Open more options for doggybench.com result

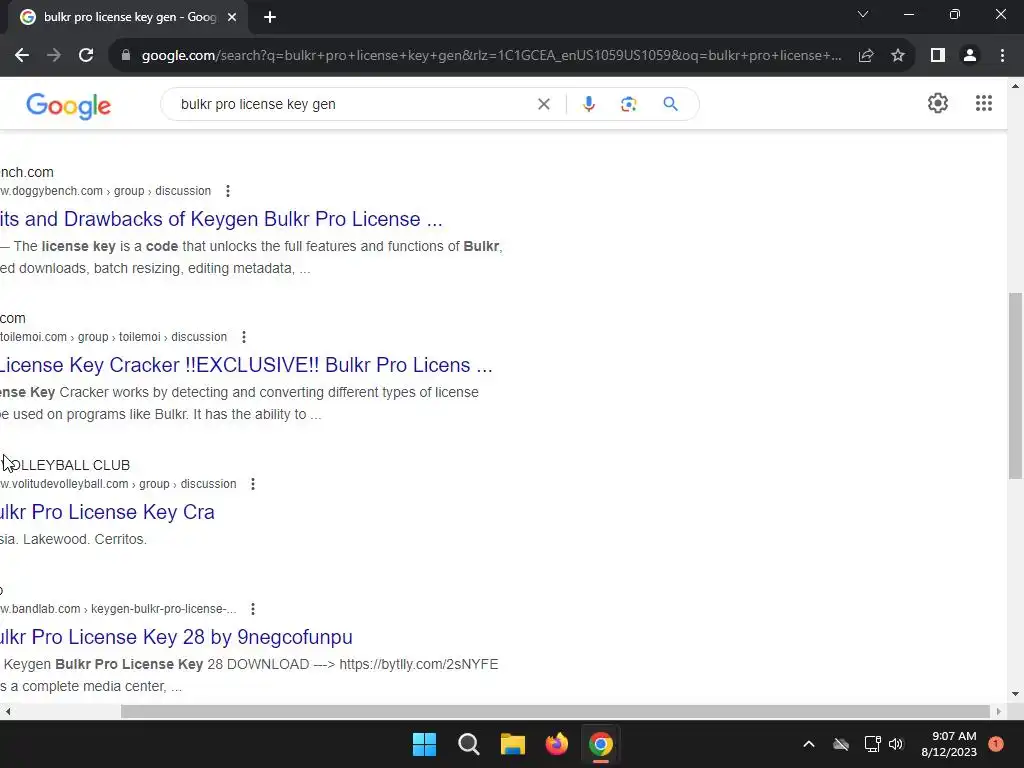tap(227, 191)
